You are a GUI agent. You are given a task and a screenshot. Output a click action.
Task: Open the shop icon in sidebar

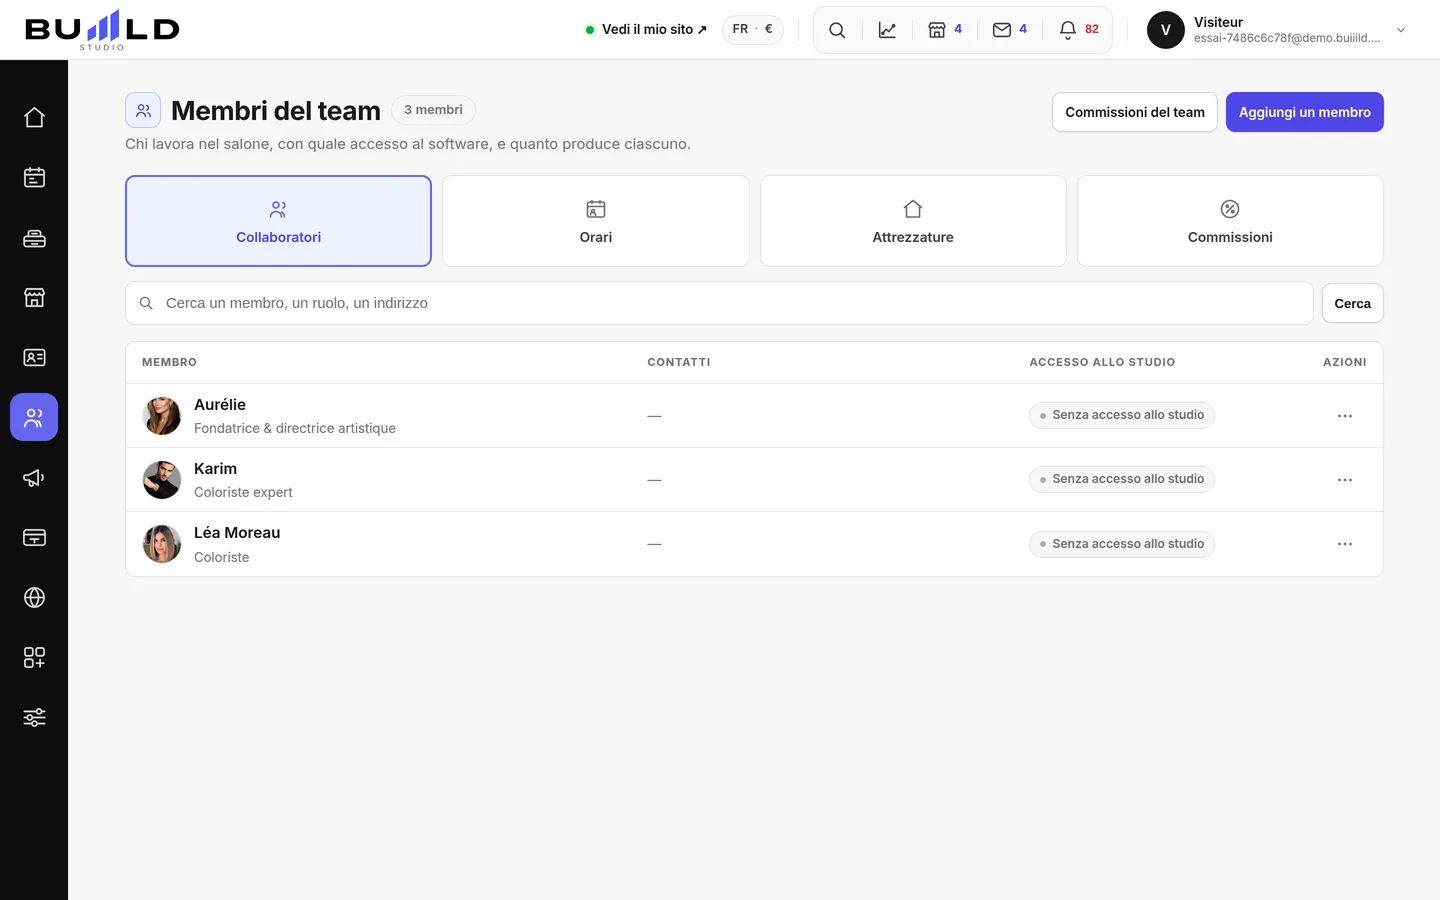click(x=34, y=297)
